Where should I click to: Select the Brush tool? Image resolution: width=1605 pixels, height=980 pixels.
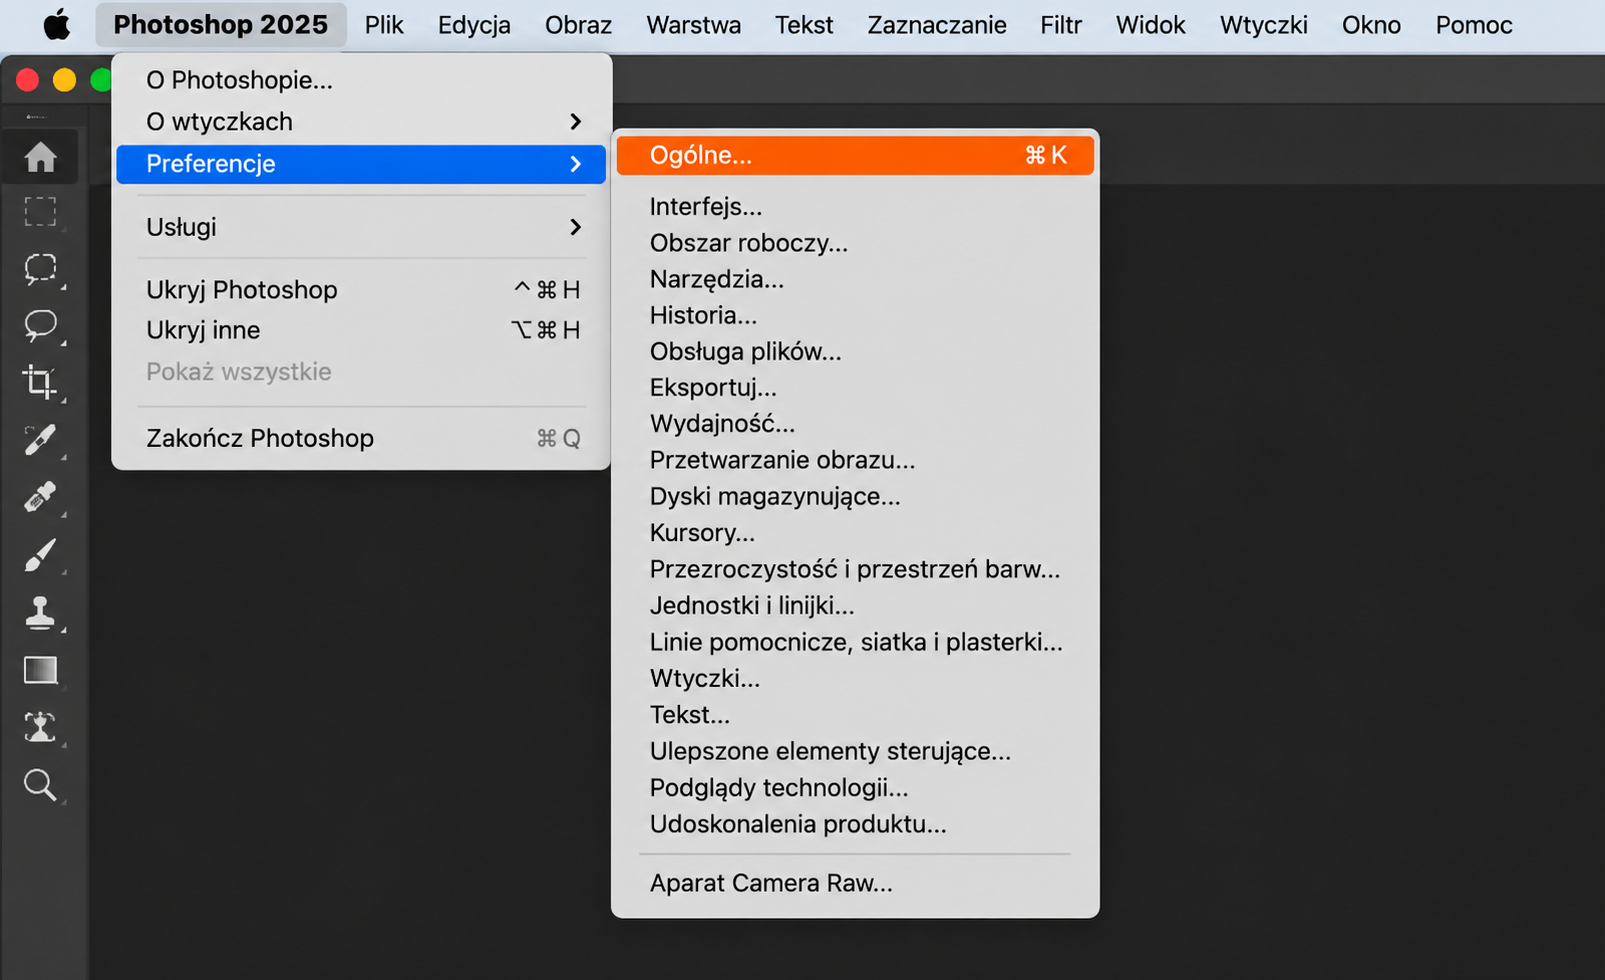click(40, 555)
